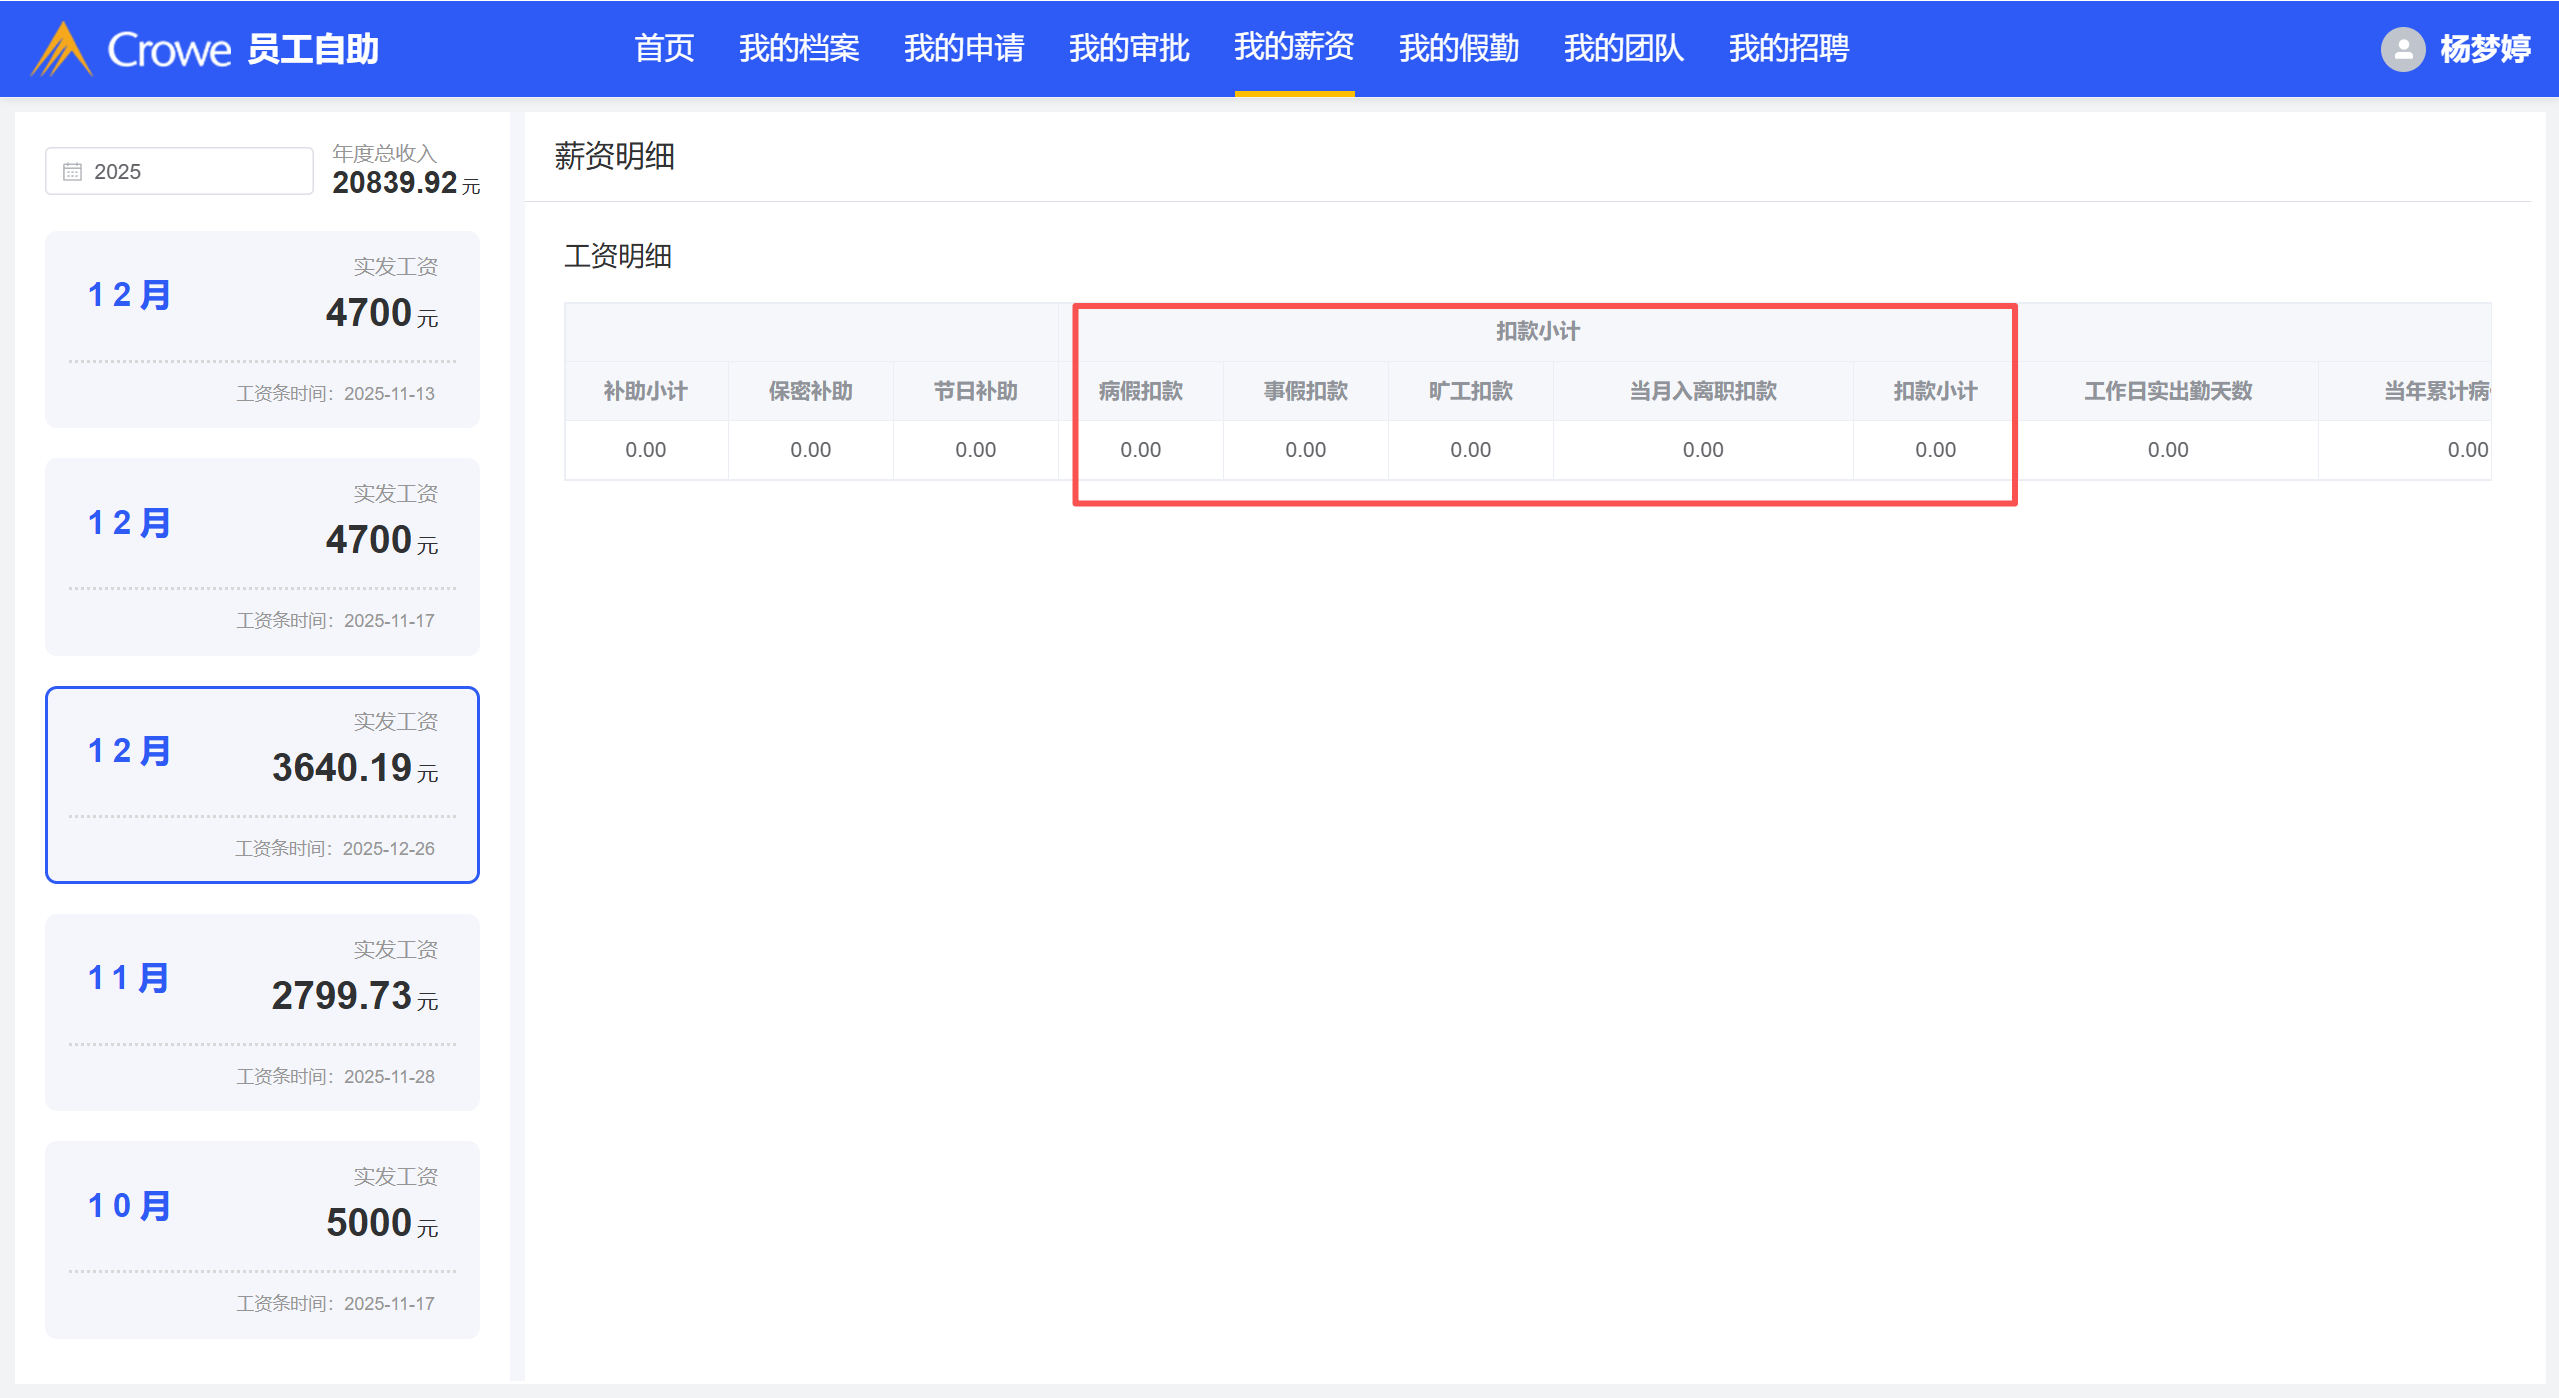
Task: Click the calendar icon in year field
Action: pos(72,172)
